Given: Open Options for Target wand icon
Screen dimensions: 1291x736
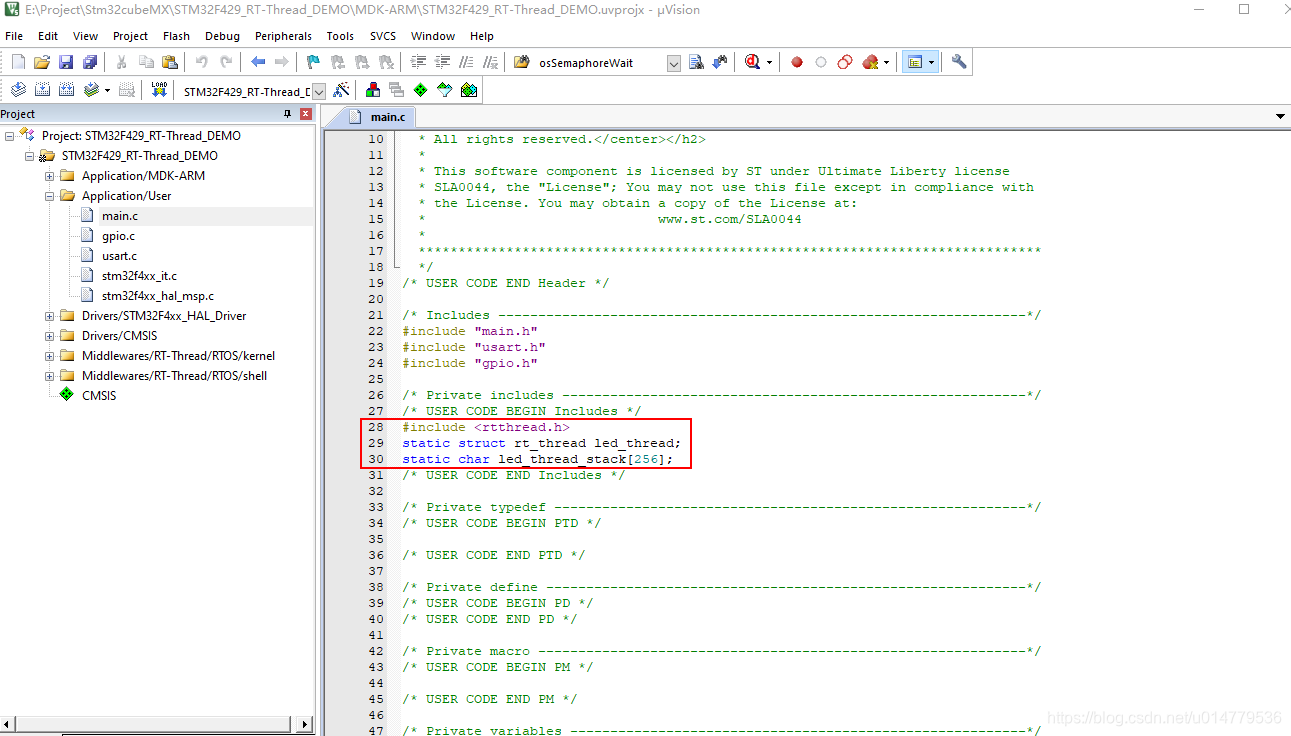Looking at the screenshot, I should (341, 90).
